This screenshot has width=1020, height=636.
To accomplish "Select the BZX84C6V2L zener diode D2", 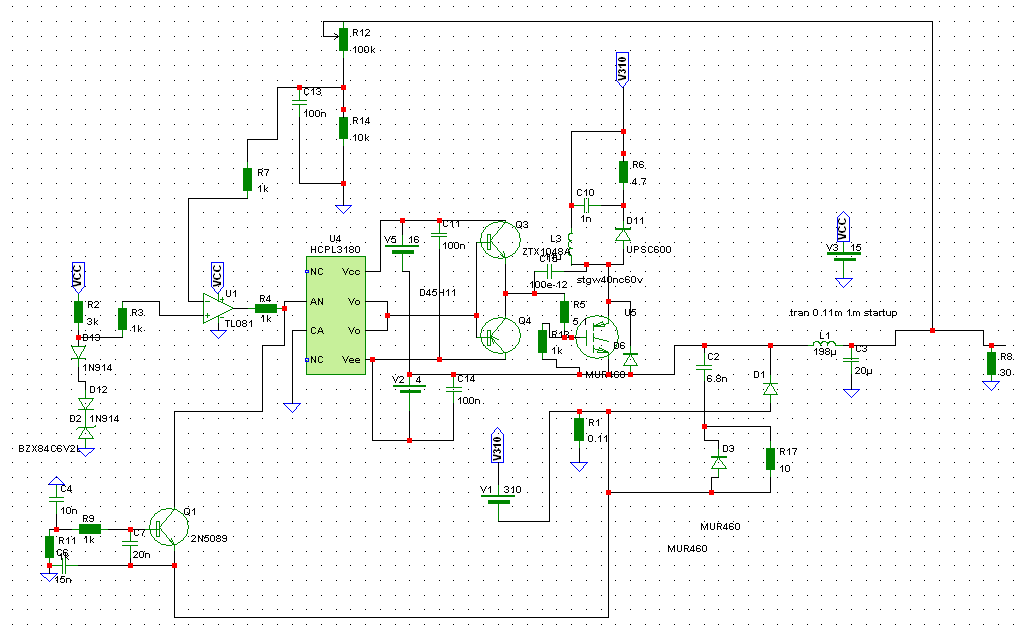I will (86, 431).
